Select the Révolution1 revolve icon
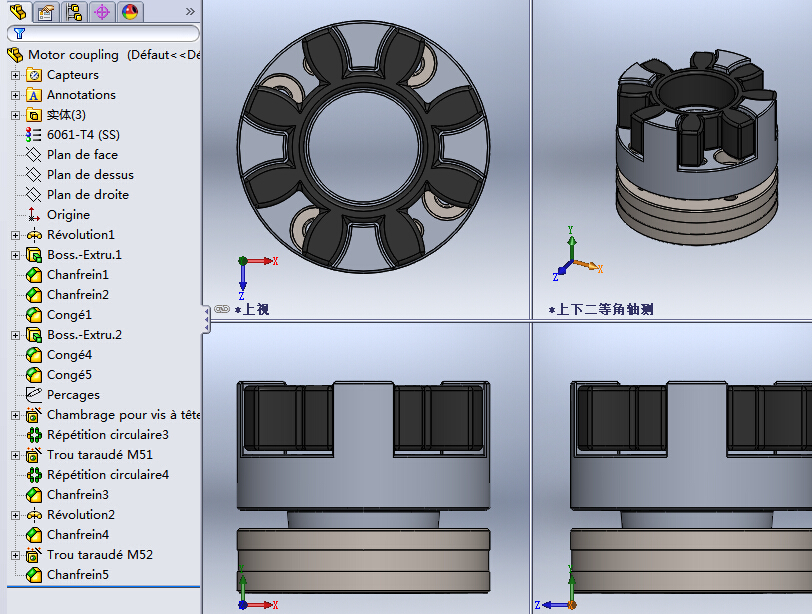Screen dimensions: 812x614 pyautogui.click(x=34, y=235)
